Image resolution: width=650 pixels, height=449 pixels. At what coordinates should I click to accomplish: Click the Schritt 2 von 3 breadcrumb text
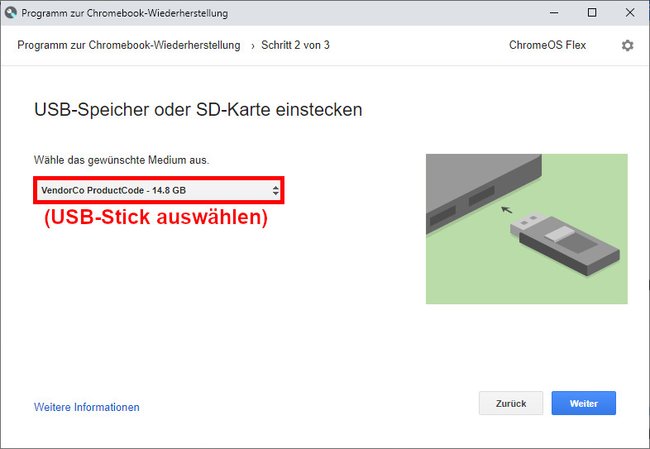click(x=295, y=45)
